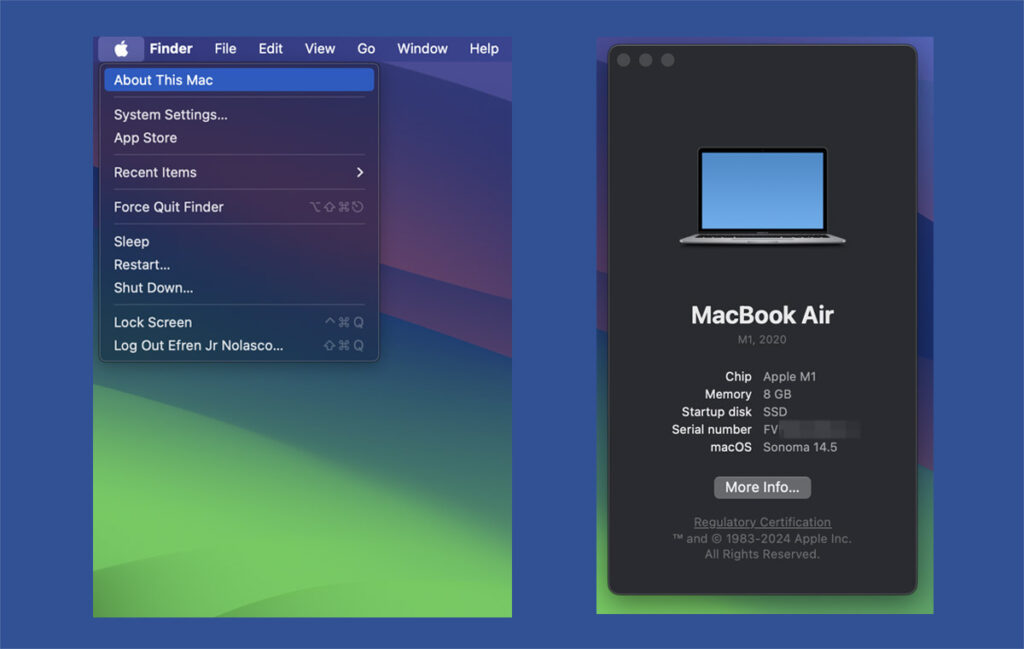Open the Regulatory Certification link
The height and width of the screenshot is (649, 1024).
762,522
